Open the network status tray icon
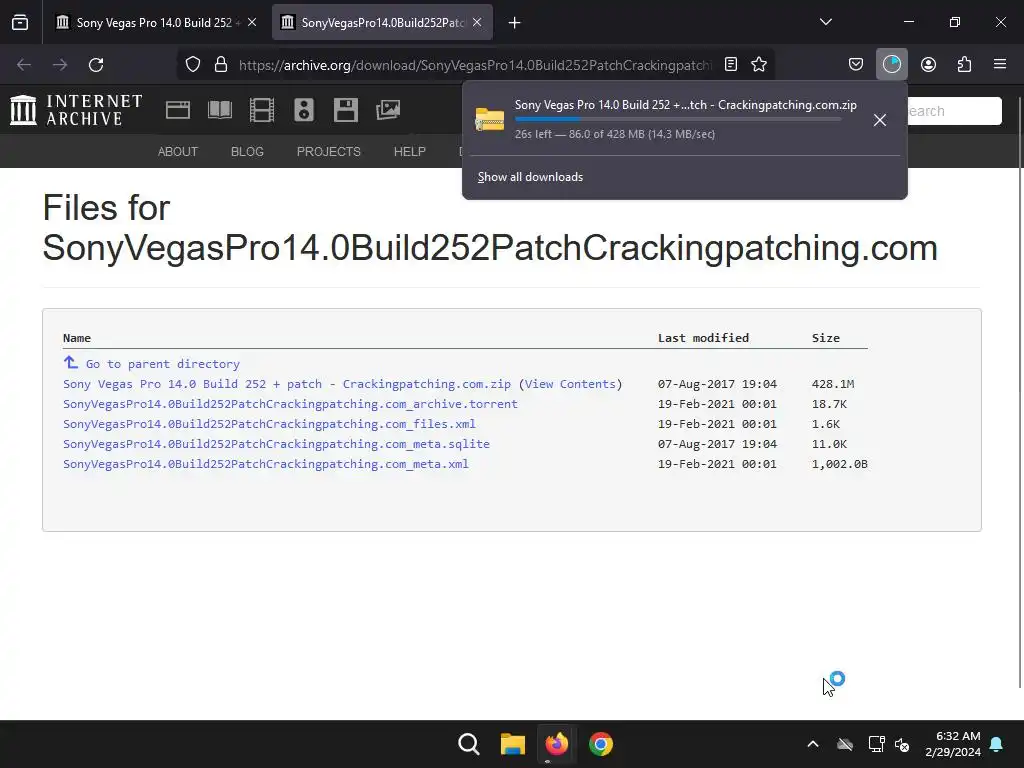The image size is (1024, 768). [x=876, y=744]
